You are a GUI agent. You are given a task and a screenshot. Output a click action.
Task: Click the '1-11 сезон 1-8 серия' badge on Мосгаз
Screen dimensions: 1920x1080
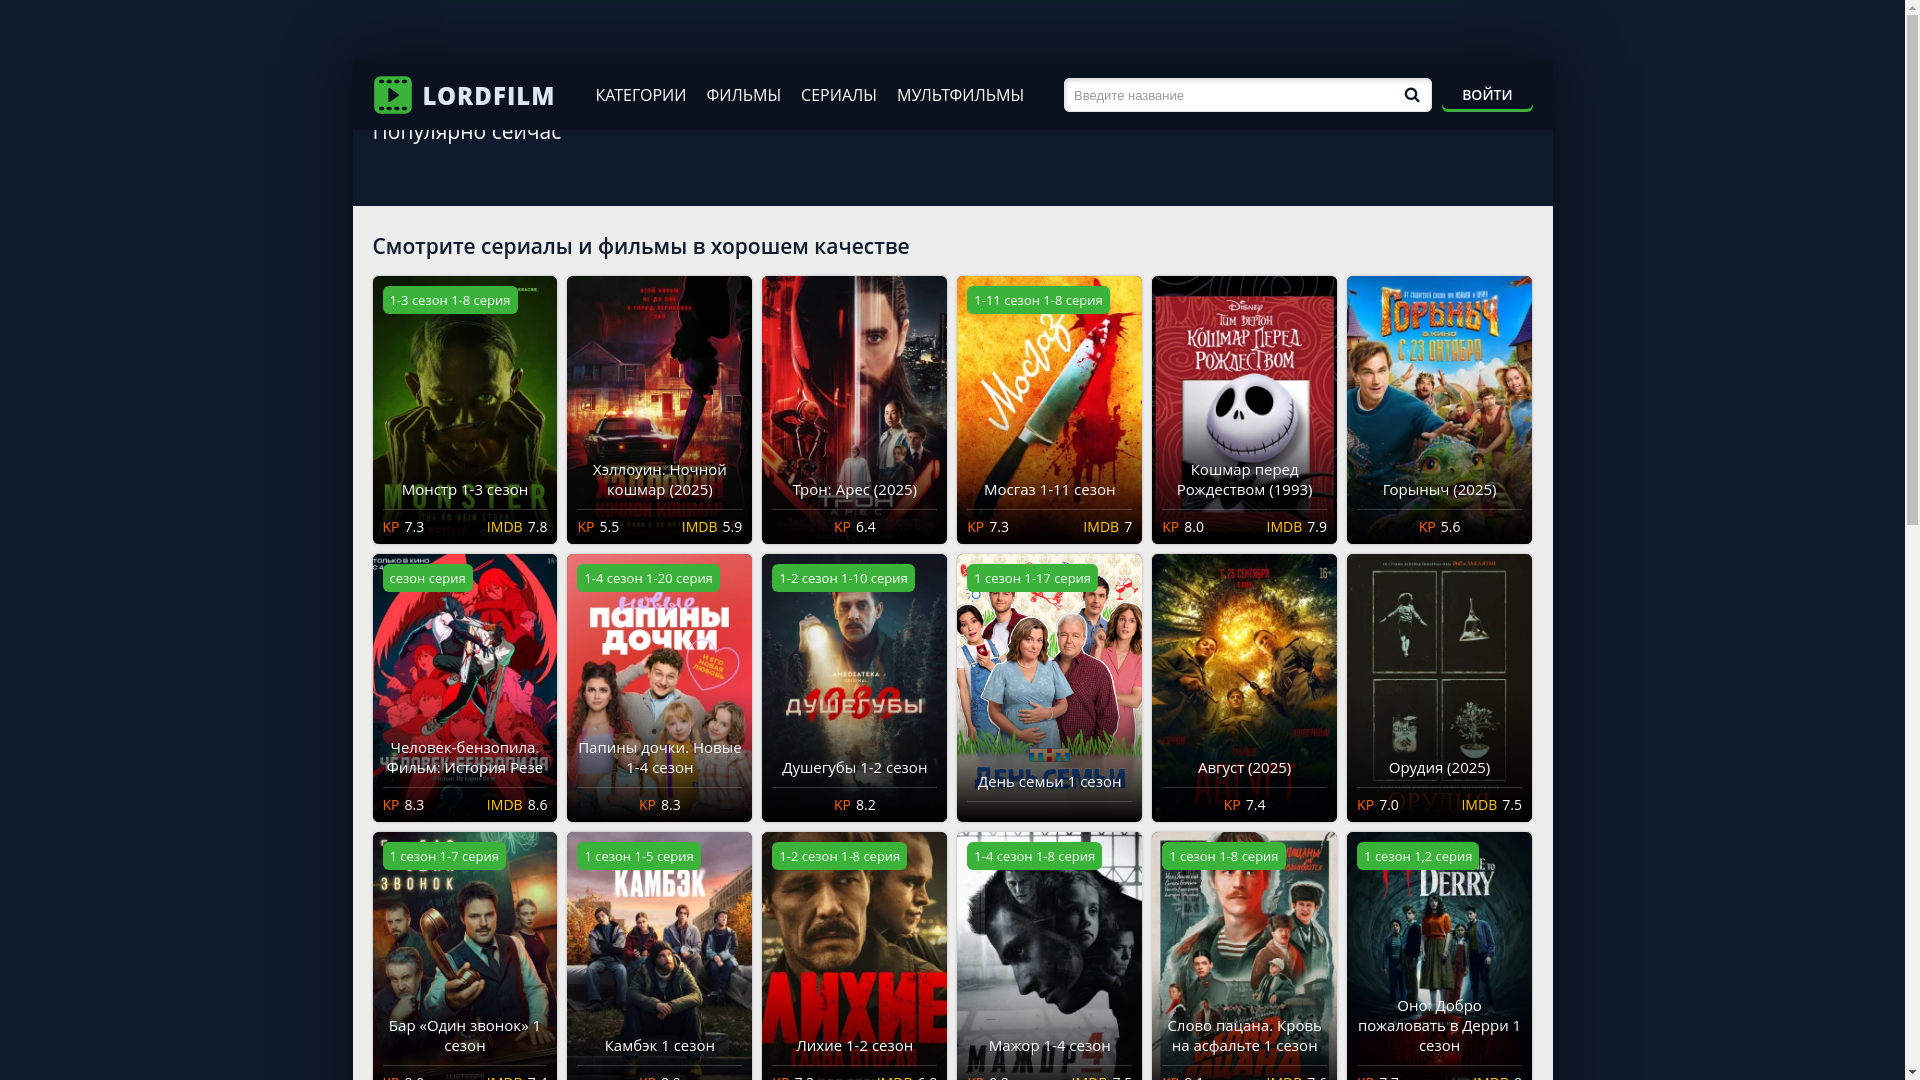[x=1038, y=300]
